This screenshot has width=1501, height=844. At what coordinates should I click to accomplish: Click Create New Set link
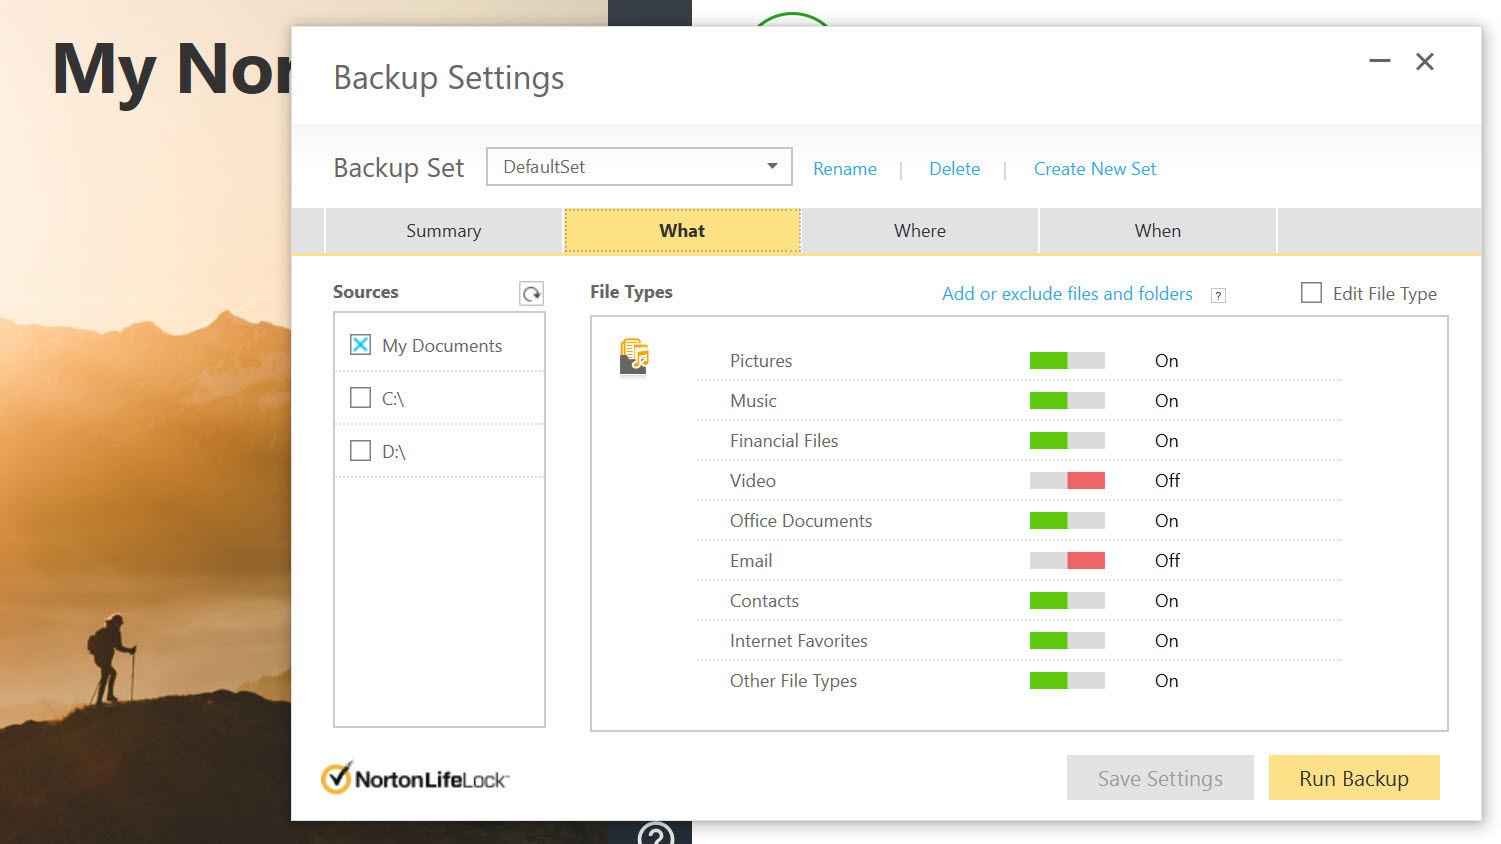click(1095, 169)
